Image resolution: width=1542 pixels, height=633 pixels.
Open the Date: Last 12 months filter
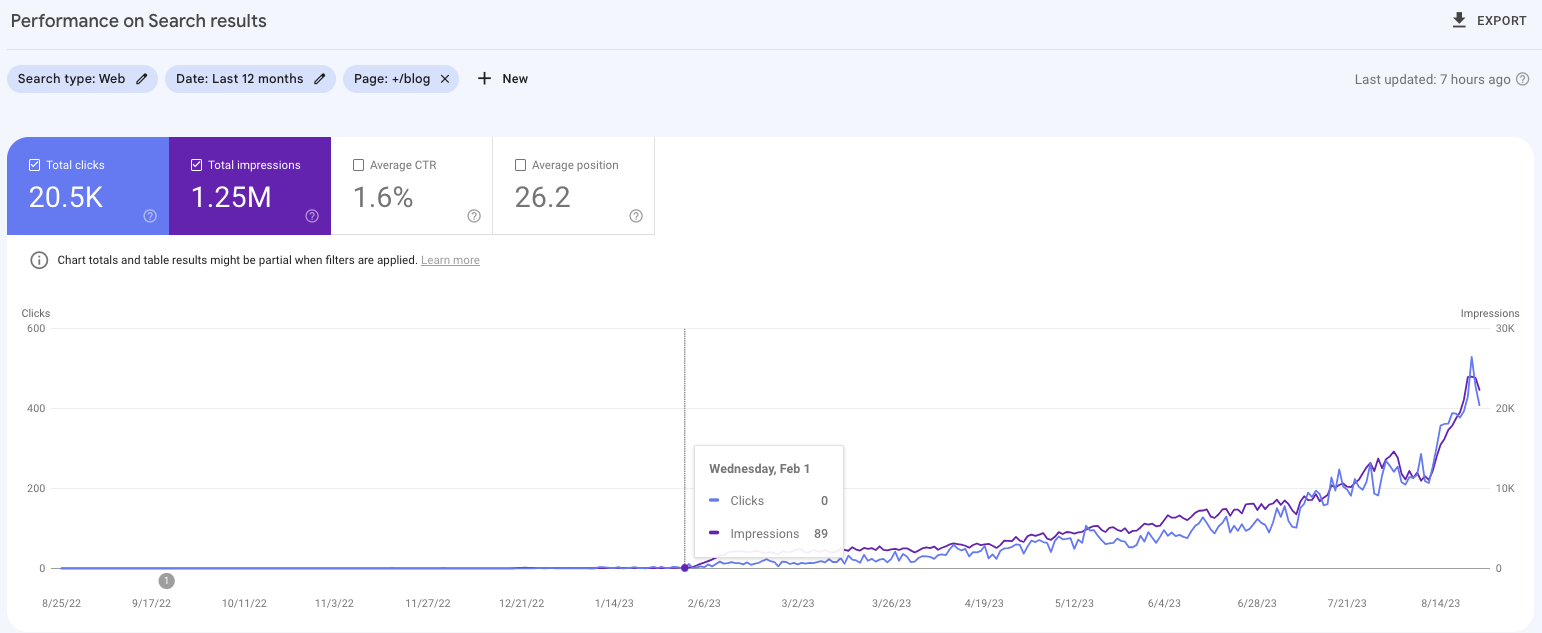[240, 79]
